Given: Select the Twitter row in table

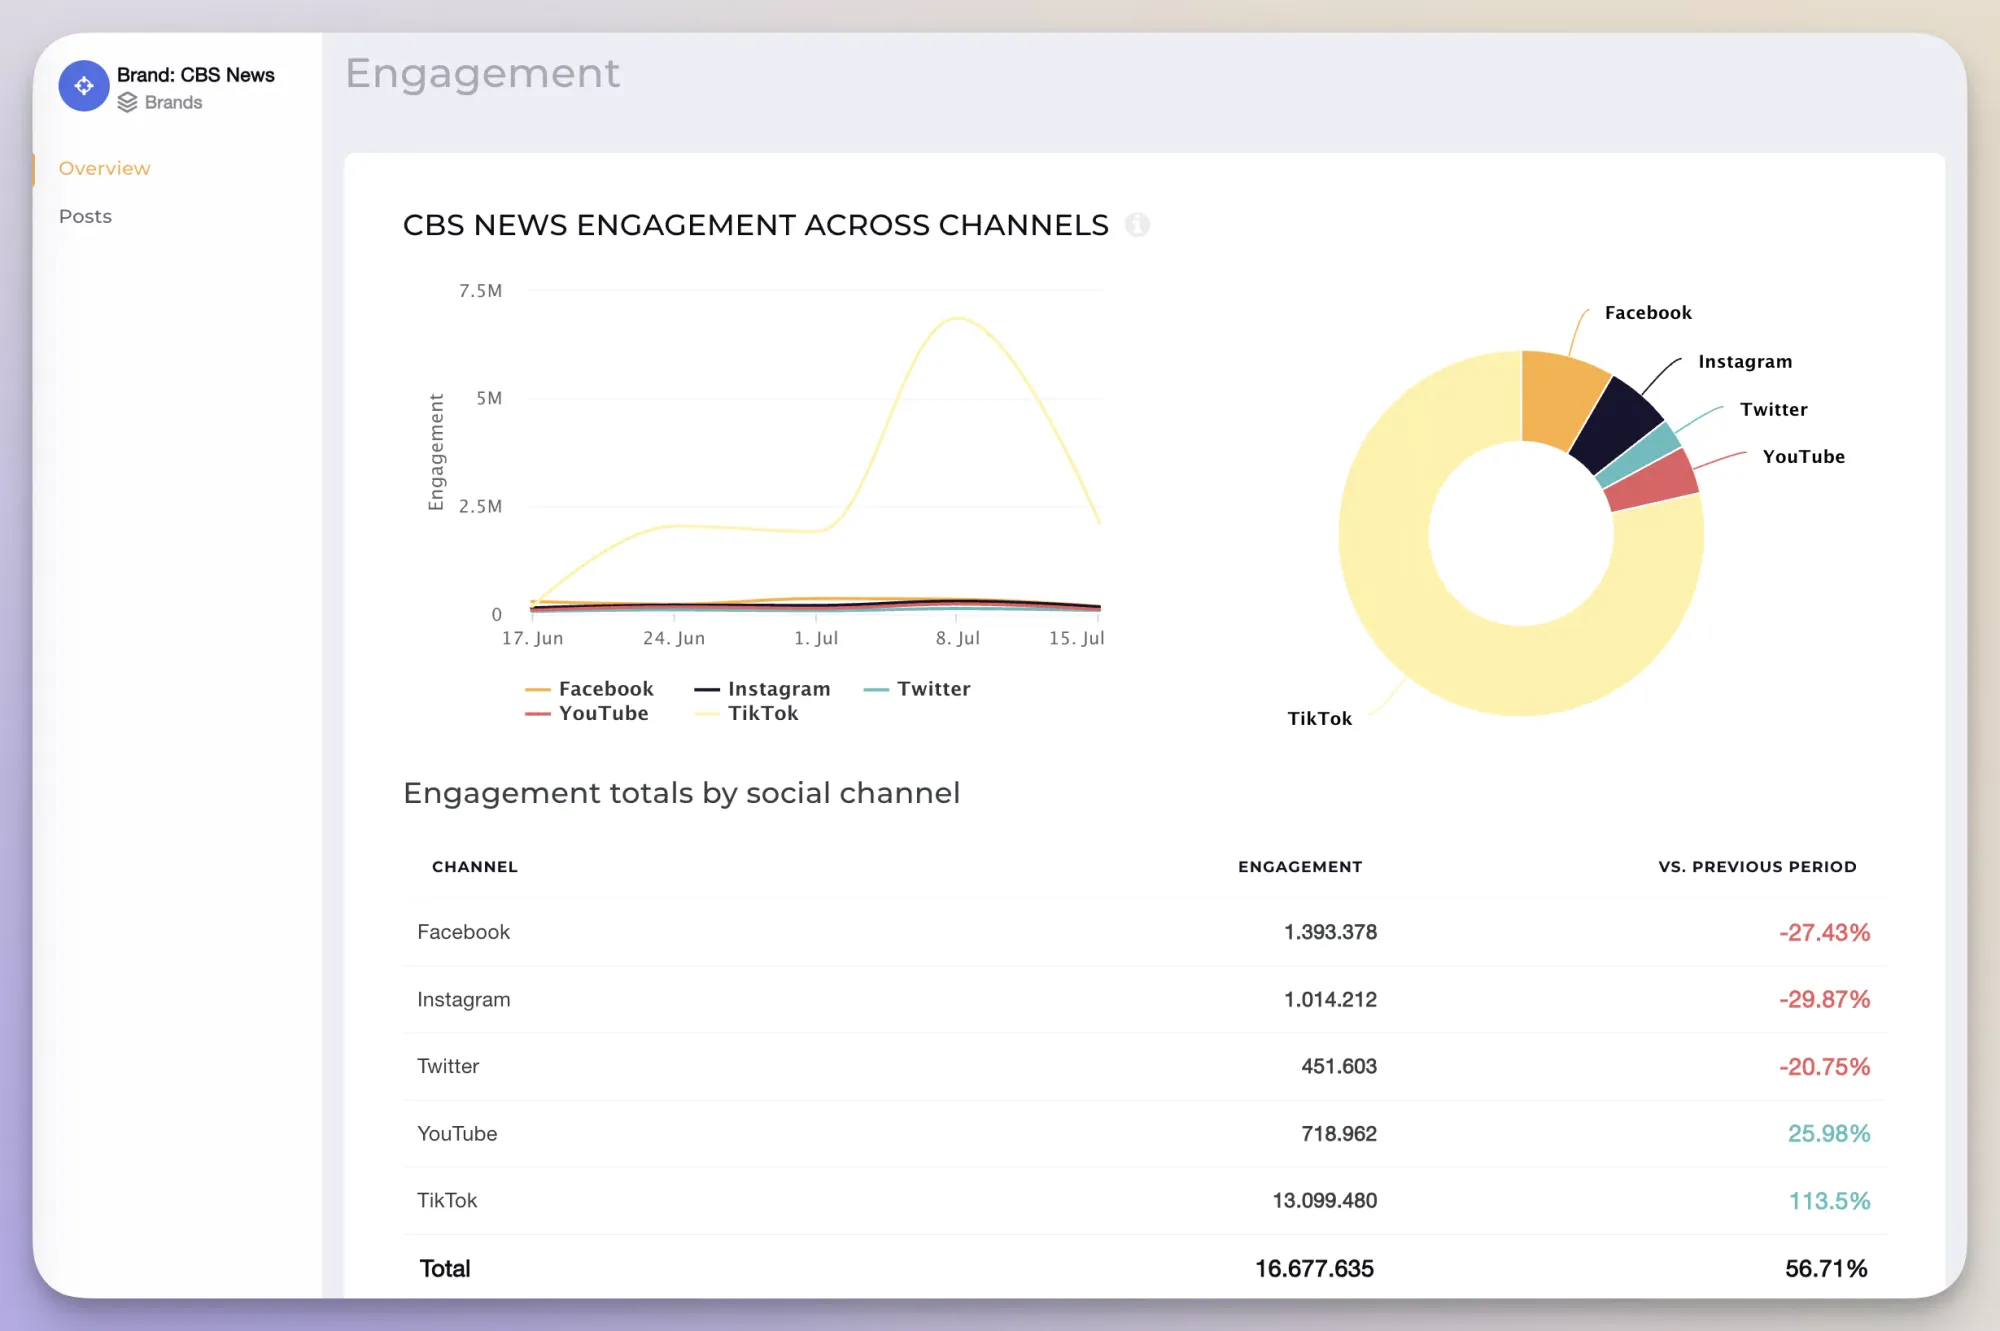Looking at the screenshot, I should pyautogui.click(x=1144, y=1067).
